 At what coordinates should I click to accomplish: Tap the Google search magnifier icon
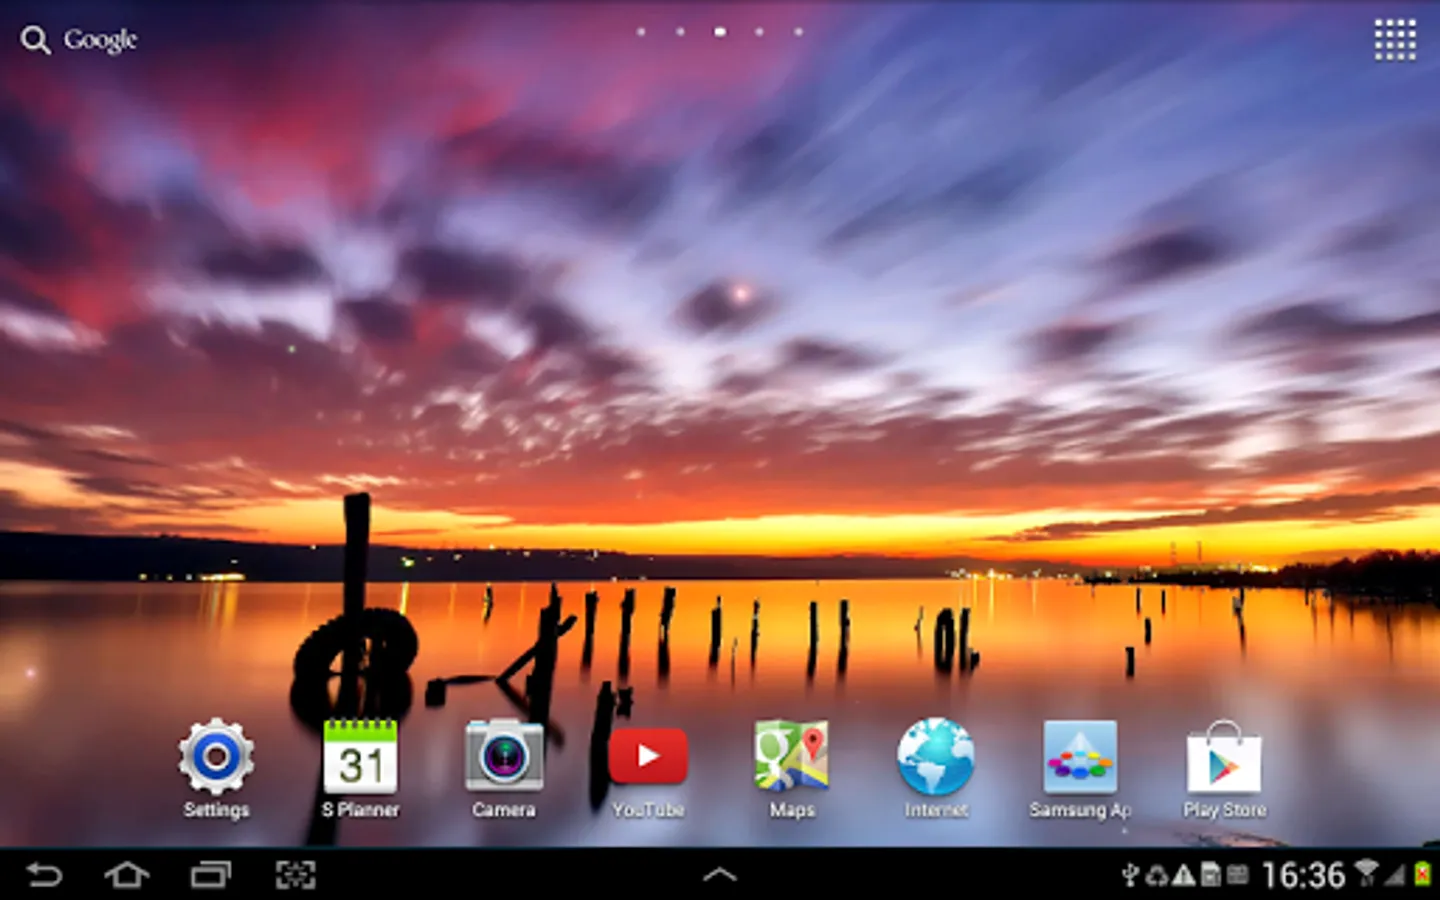(x=35, y=40)
